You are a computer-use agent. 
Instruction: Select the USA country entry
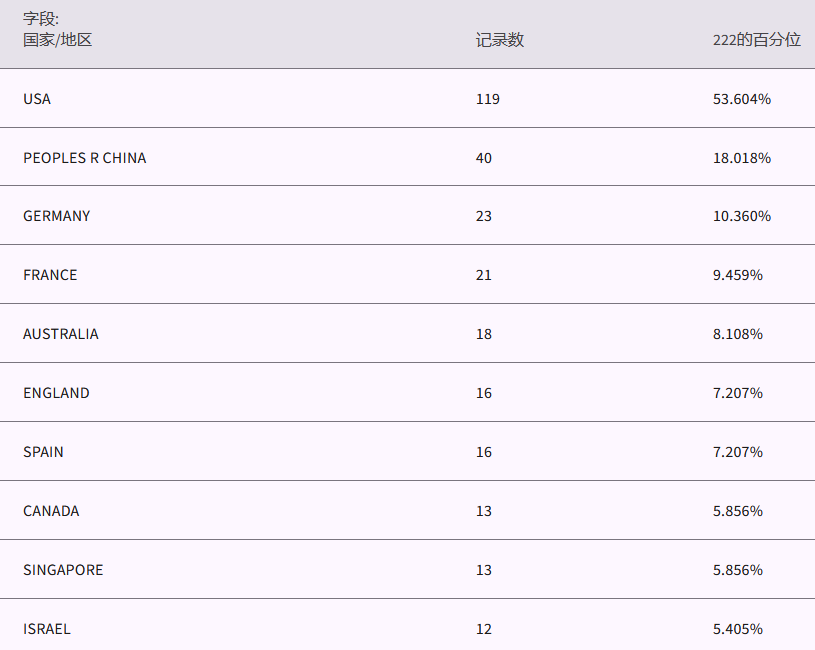click(37, 99)
